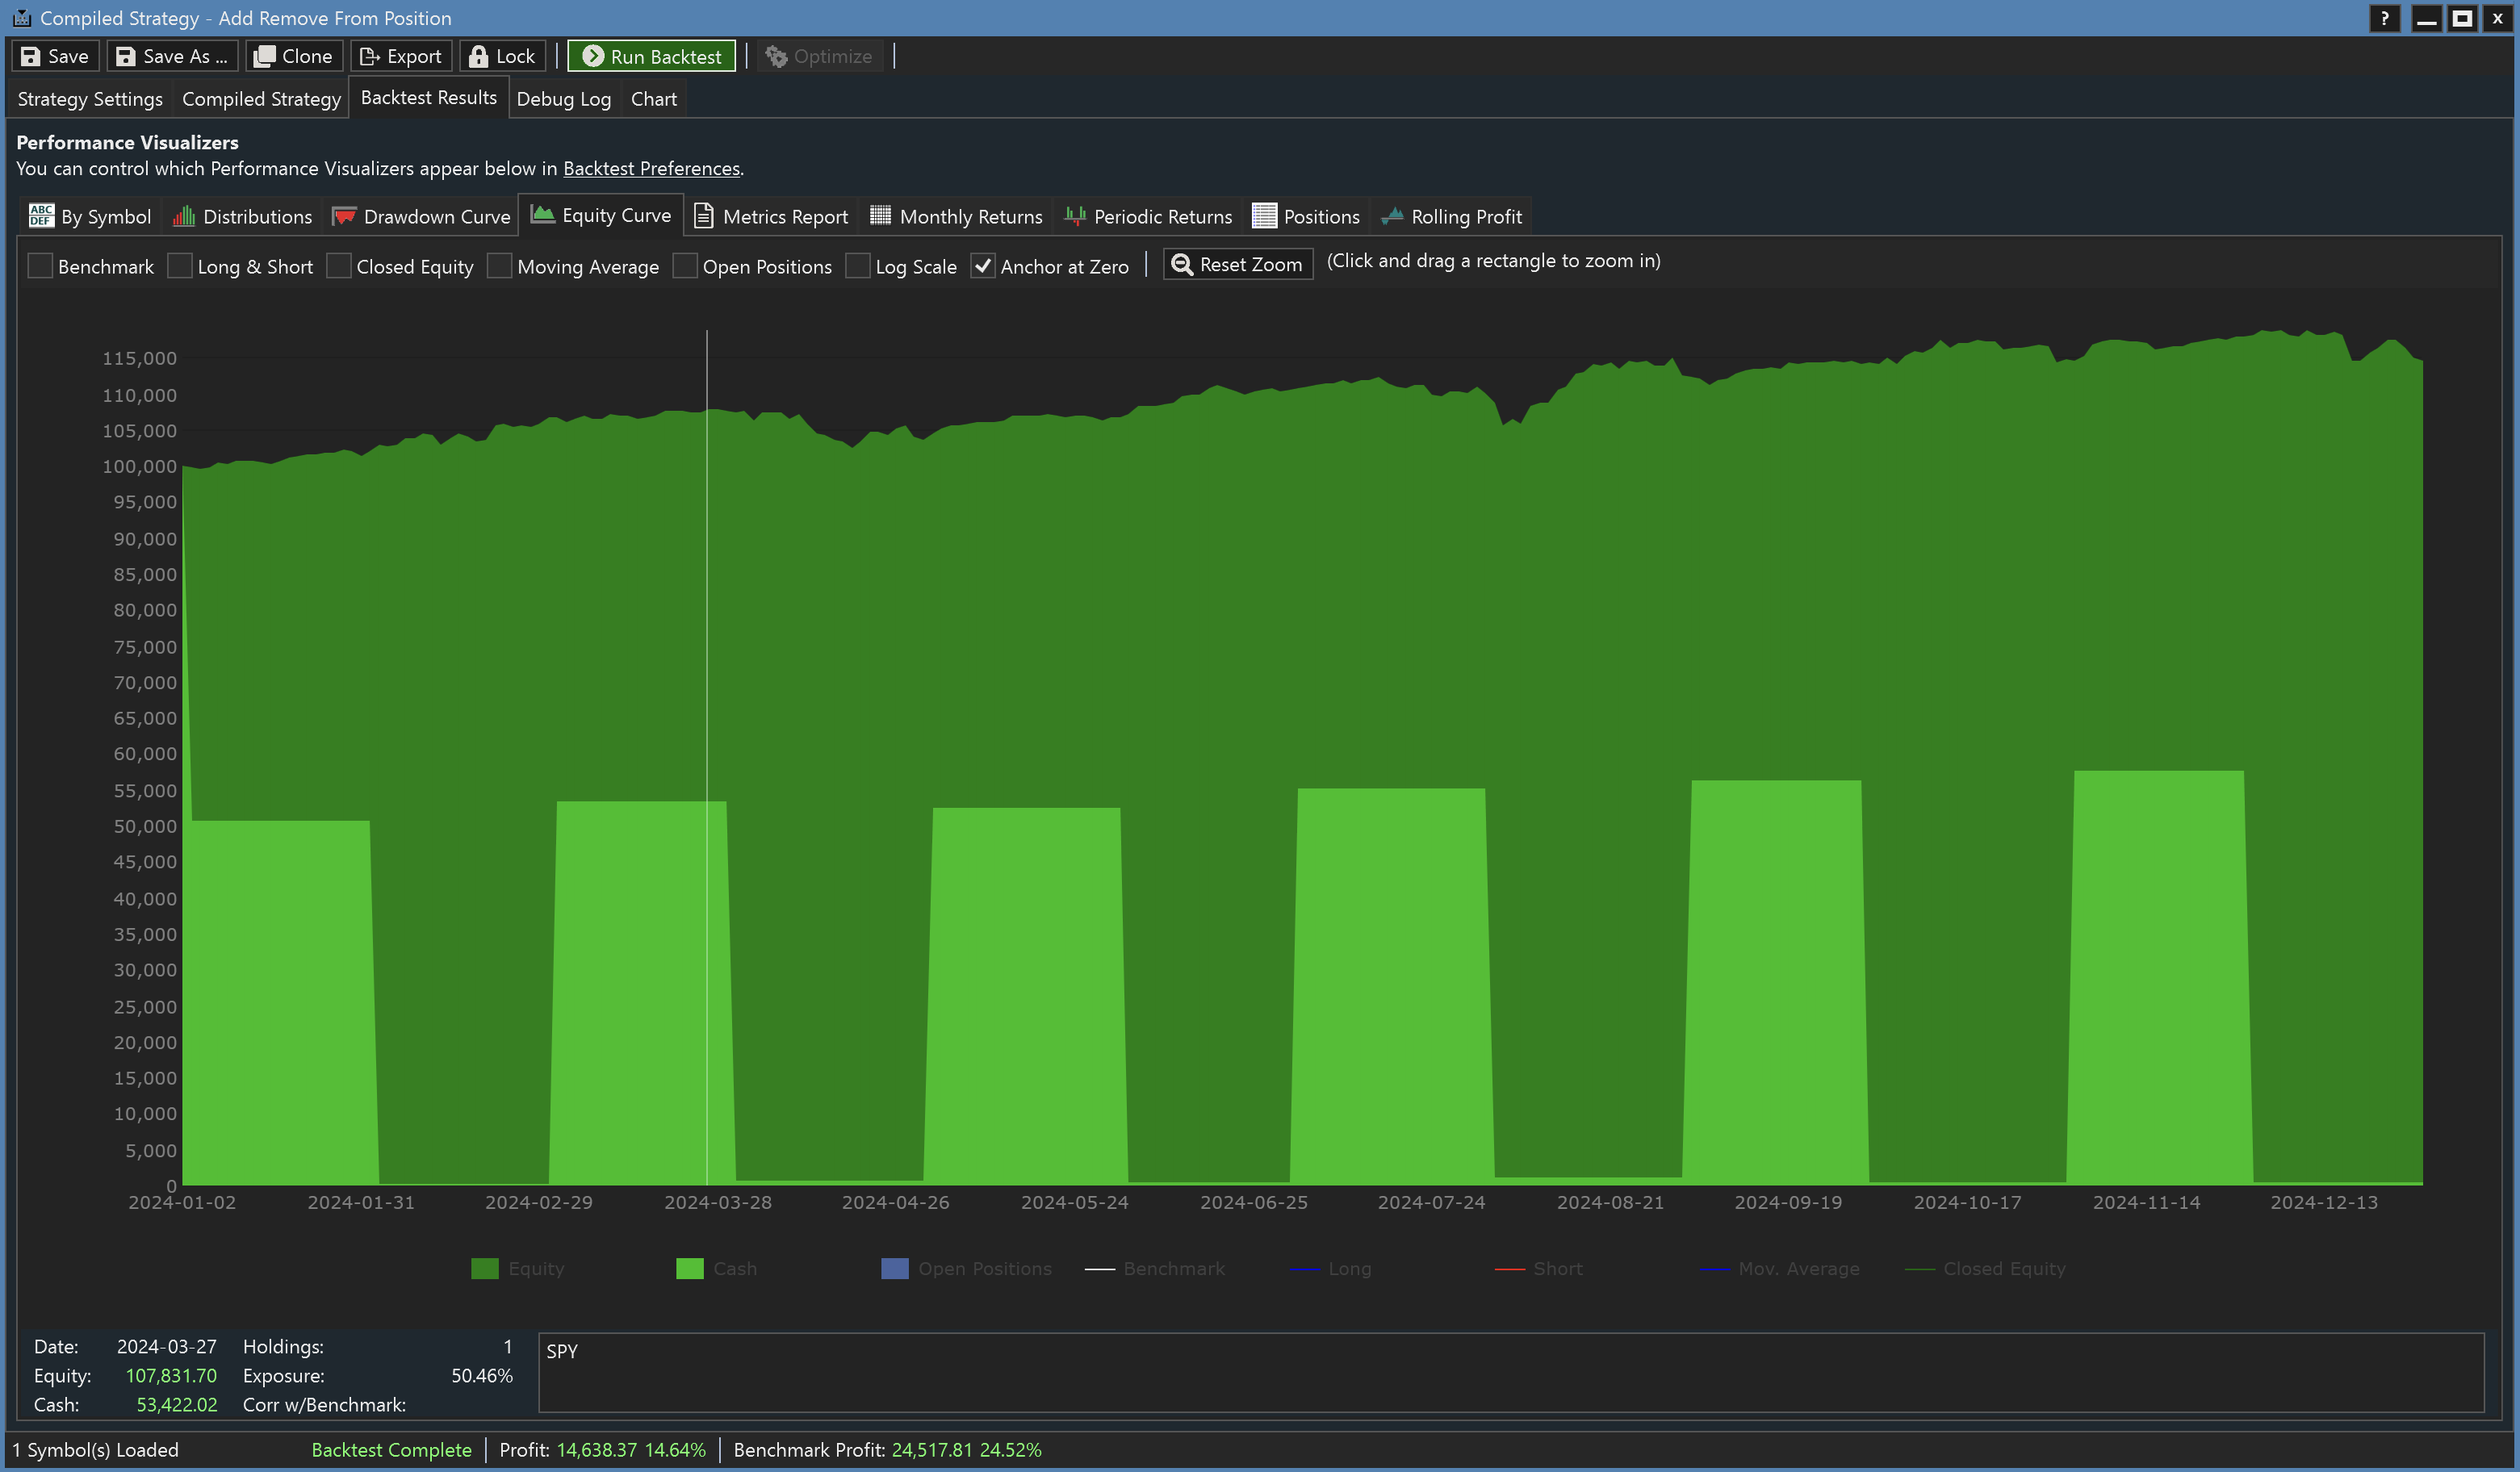Switch to the Debug Log tab
The width and height of the screenshot is (2520, 1472).
pos(563,99)
